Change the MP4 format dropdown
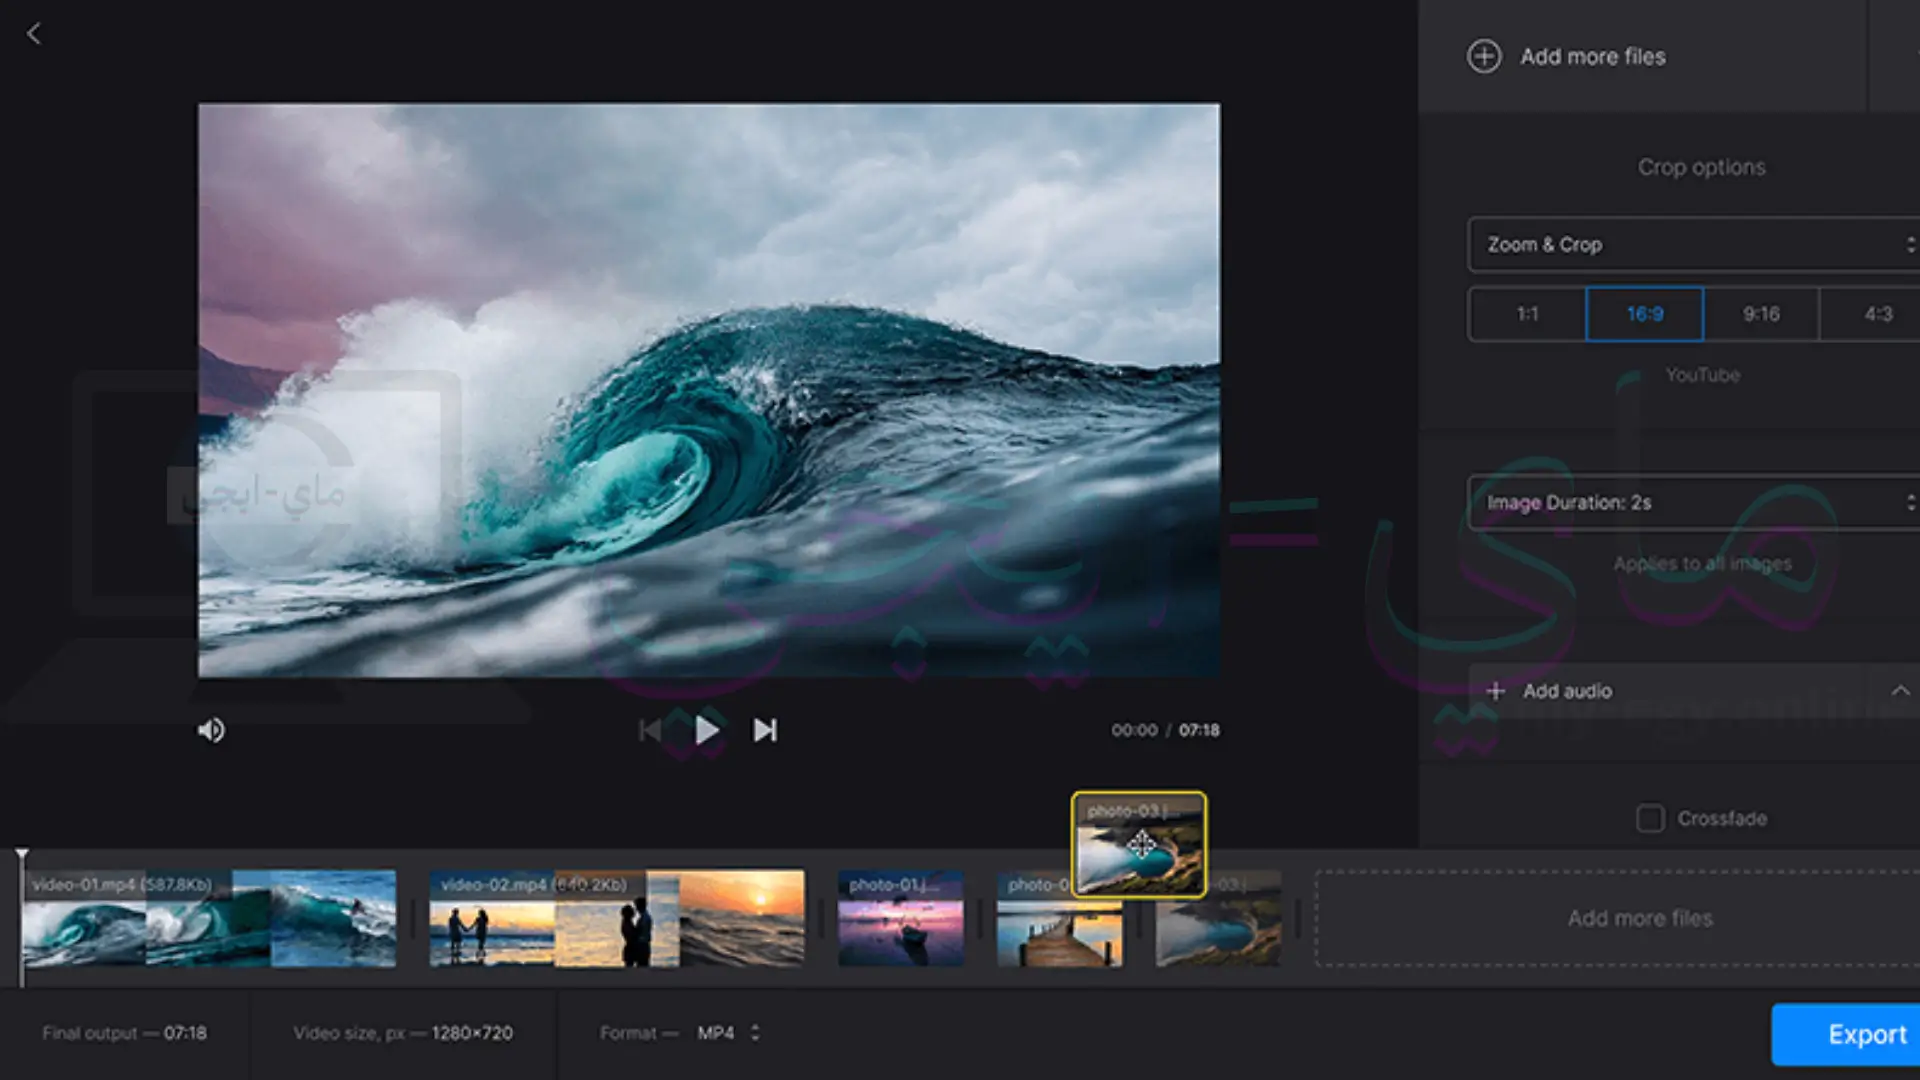This screenshot has height=1080, width=1920. tap(729, 1033)
